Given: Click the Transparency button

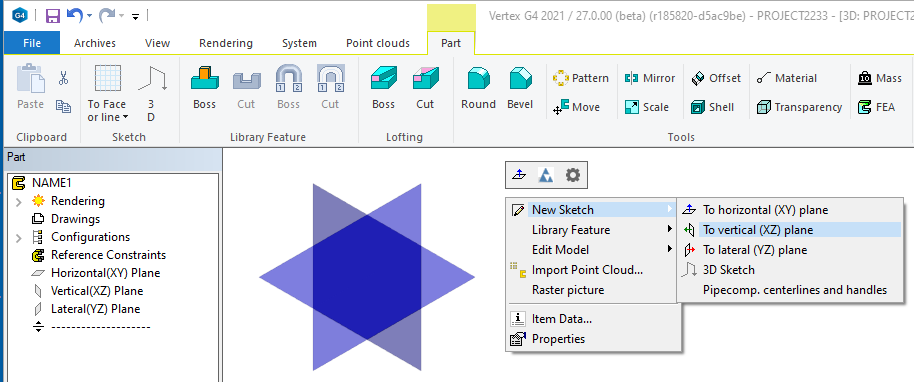Looking at the screenshot, I should pyautogui.click(x=799, y=107).
